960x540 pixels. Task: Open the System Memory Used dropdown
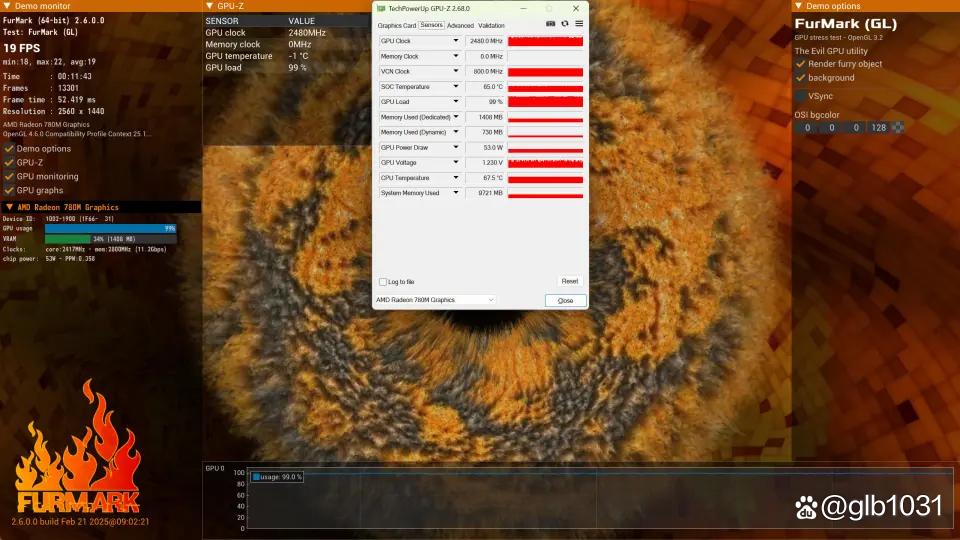click(x=456, y=193)
